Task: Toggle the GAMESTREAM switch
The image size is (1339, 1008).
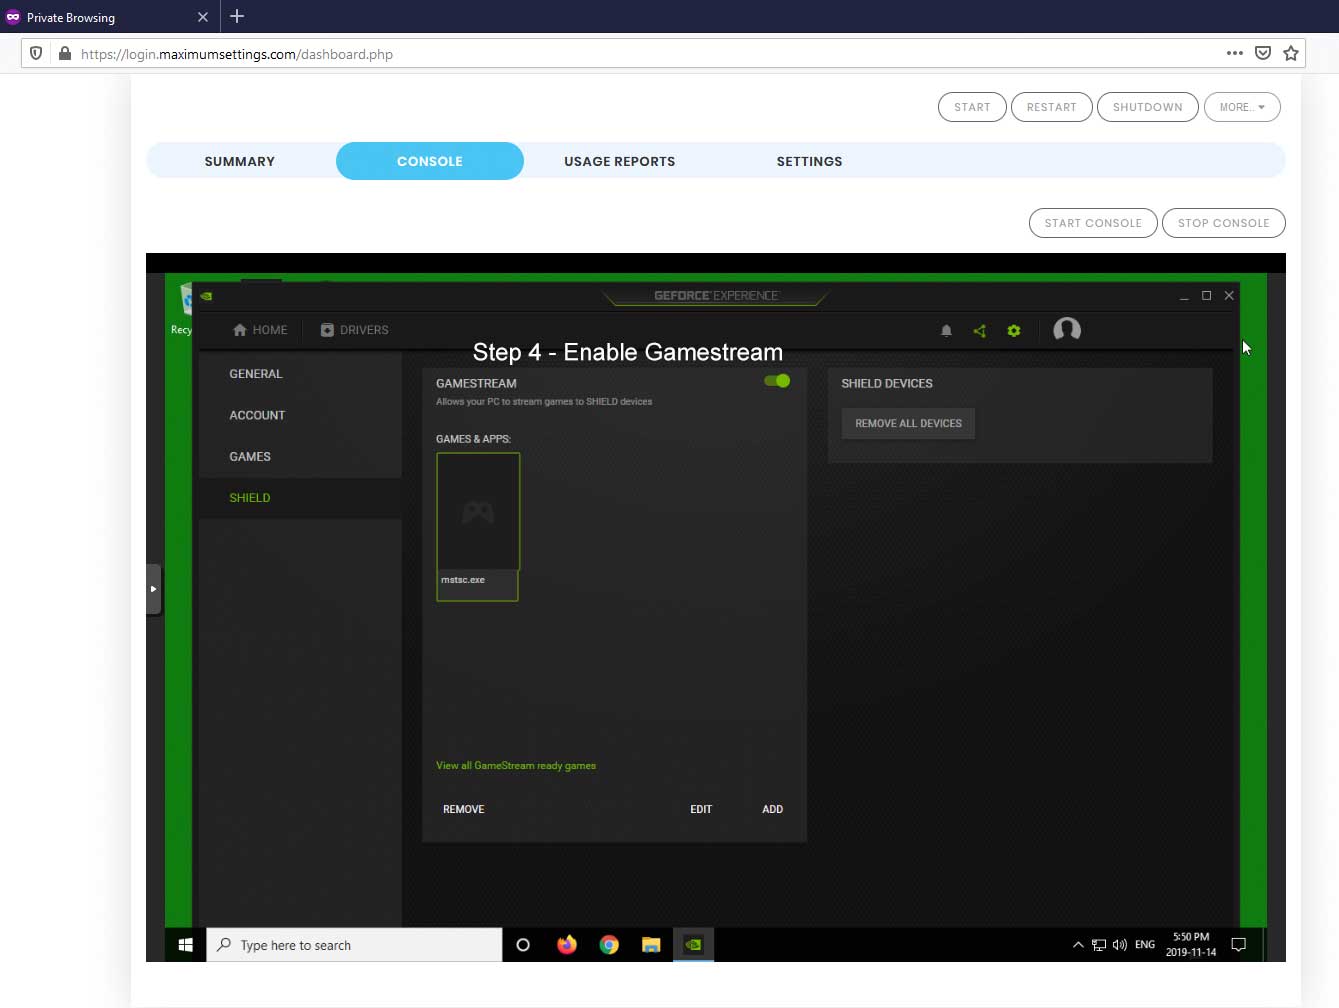Action: 777,381
